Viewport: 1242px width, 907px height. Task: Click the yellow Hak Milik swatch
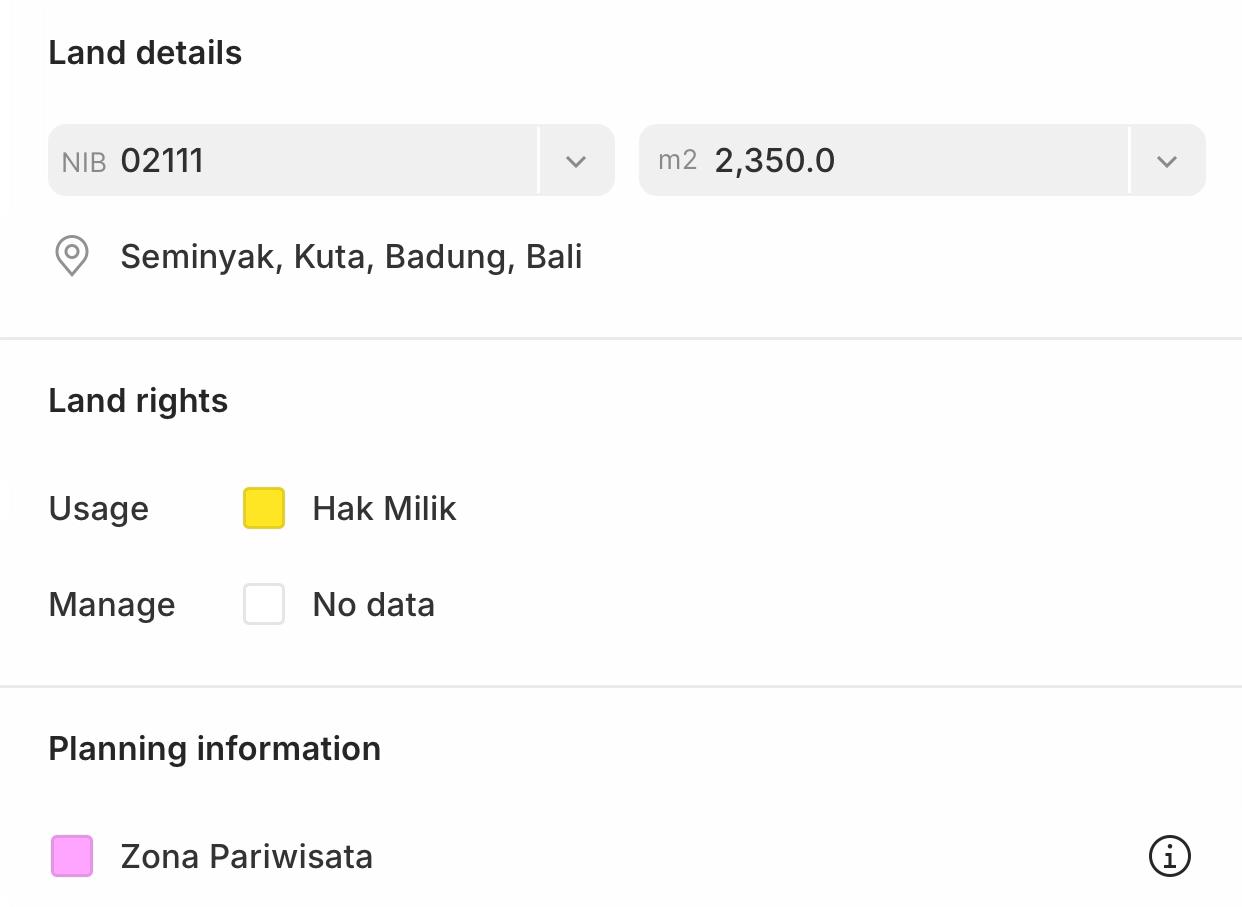264,508
